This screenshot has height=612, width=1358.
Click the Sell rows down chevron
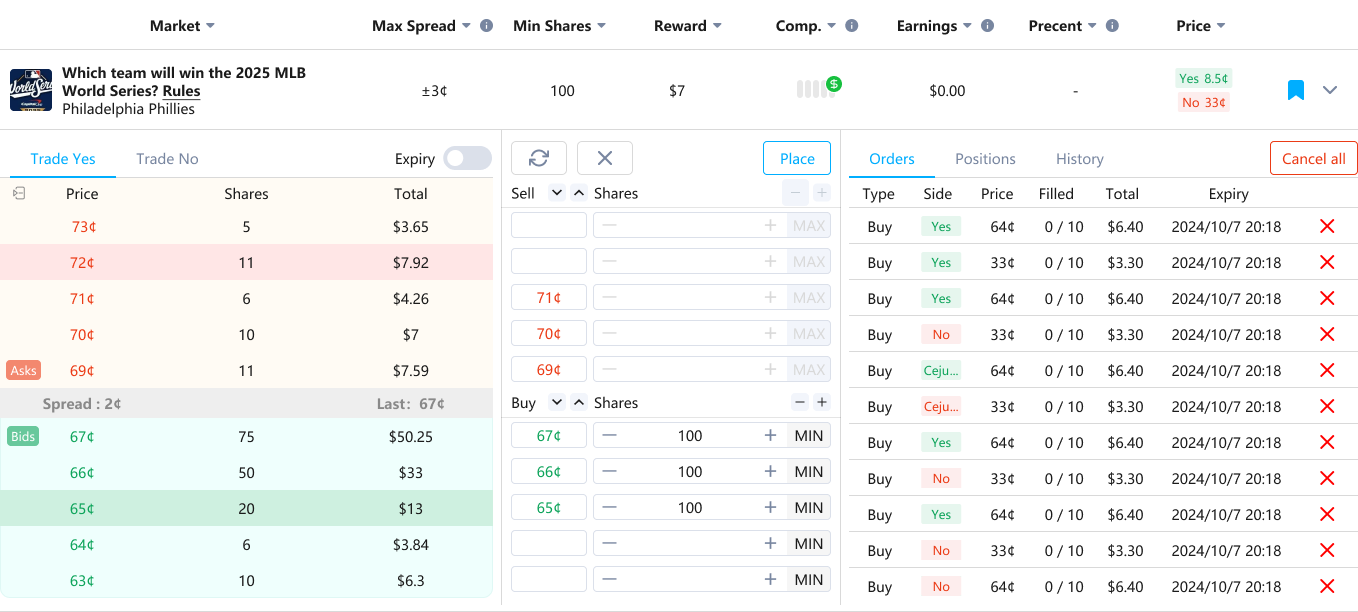[557, 193]
